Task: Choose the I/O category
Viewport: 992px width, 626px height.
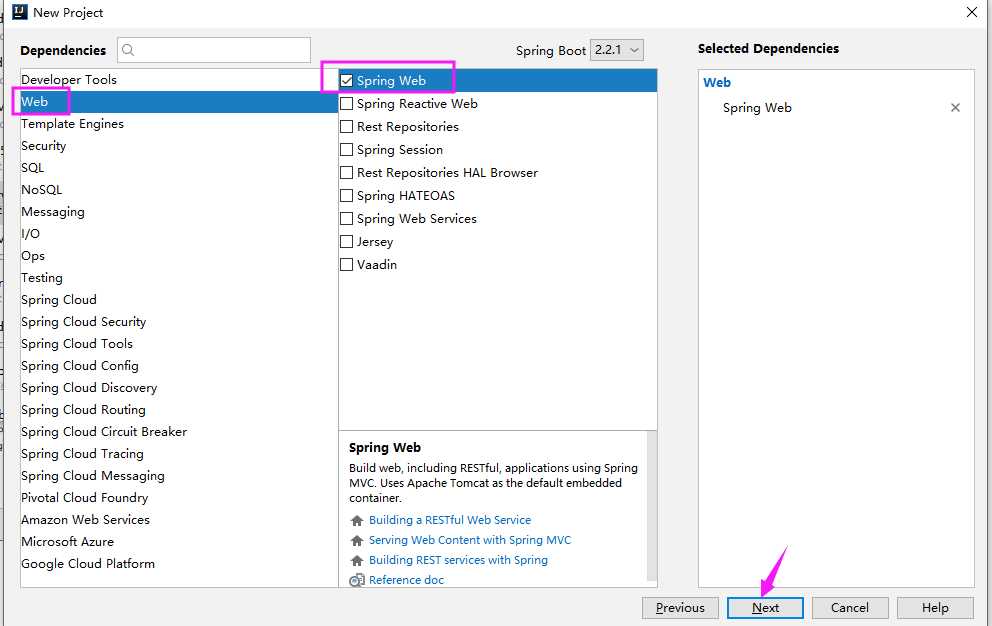Action: [x=179, y=234]
